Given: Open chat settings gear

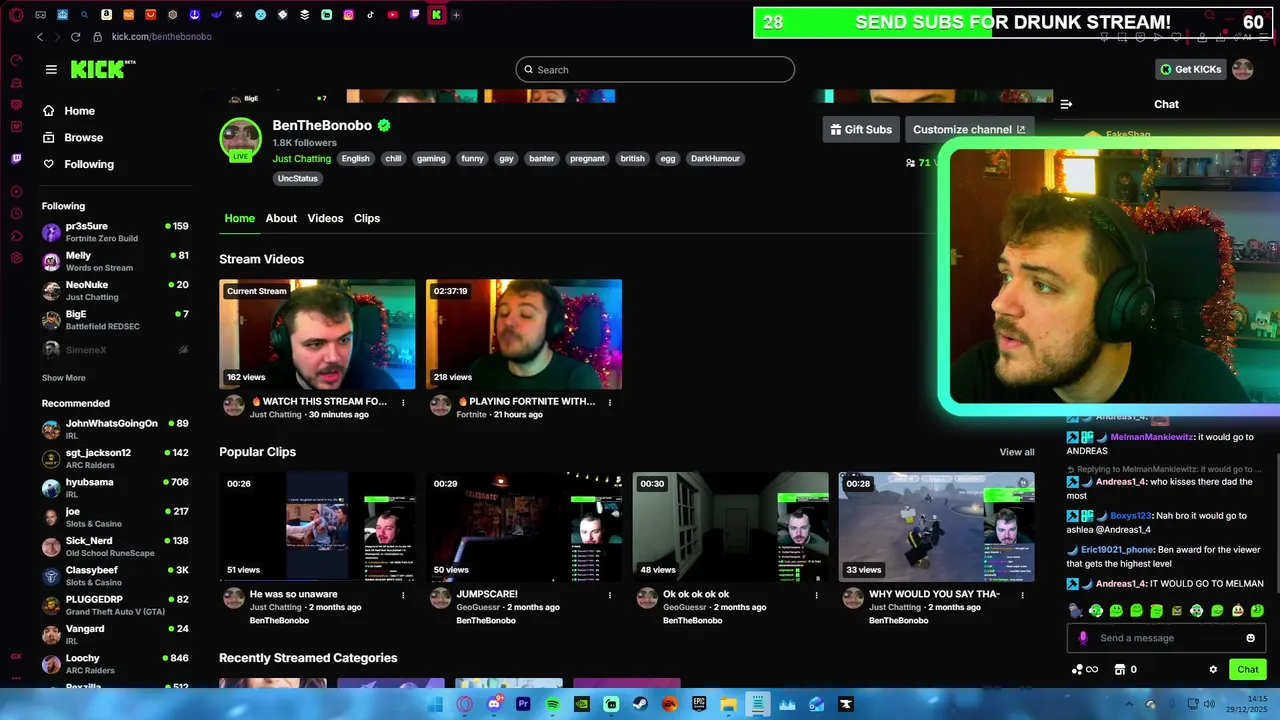Looking at the screenshot, I should (1213, 670).
